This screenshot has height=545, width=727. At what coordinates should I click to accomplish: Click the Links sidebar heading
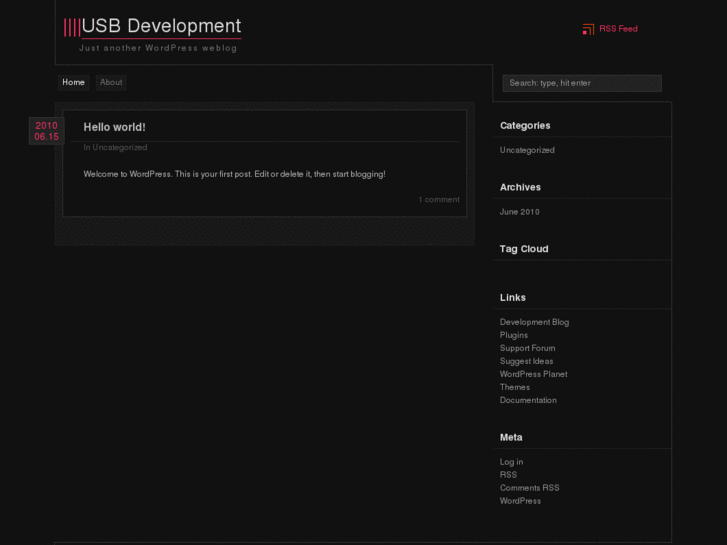(512, 298)
